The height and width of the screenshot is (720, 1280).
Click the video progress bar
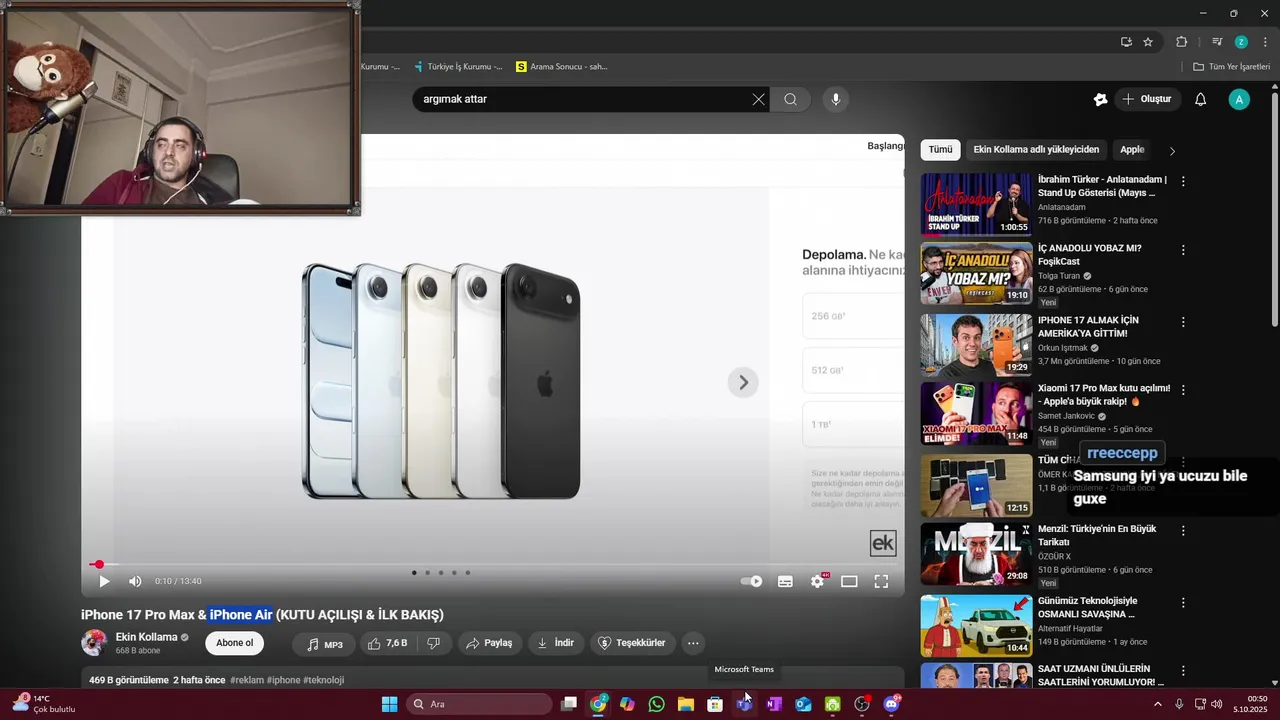point(493,565)
